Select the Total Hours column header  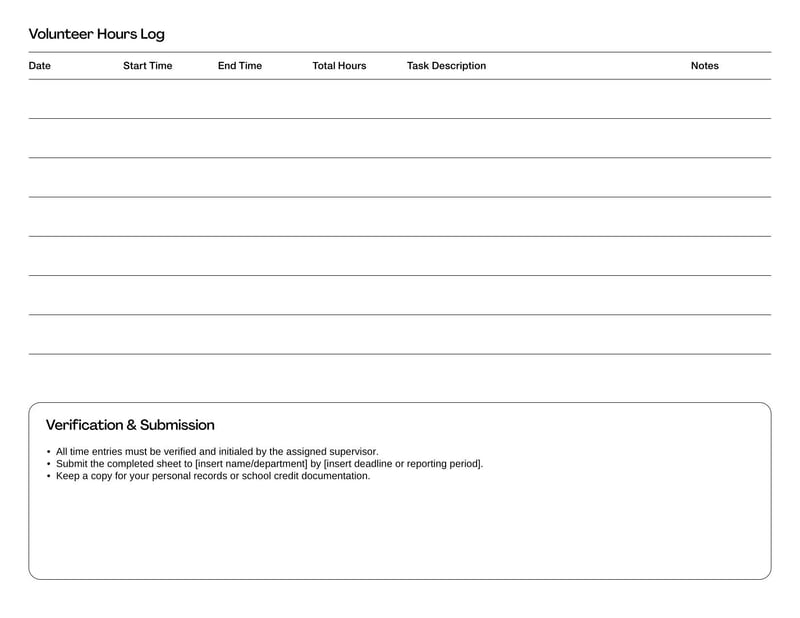point(338,65)
